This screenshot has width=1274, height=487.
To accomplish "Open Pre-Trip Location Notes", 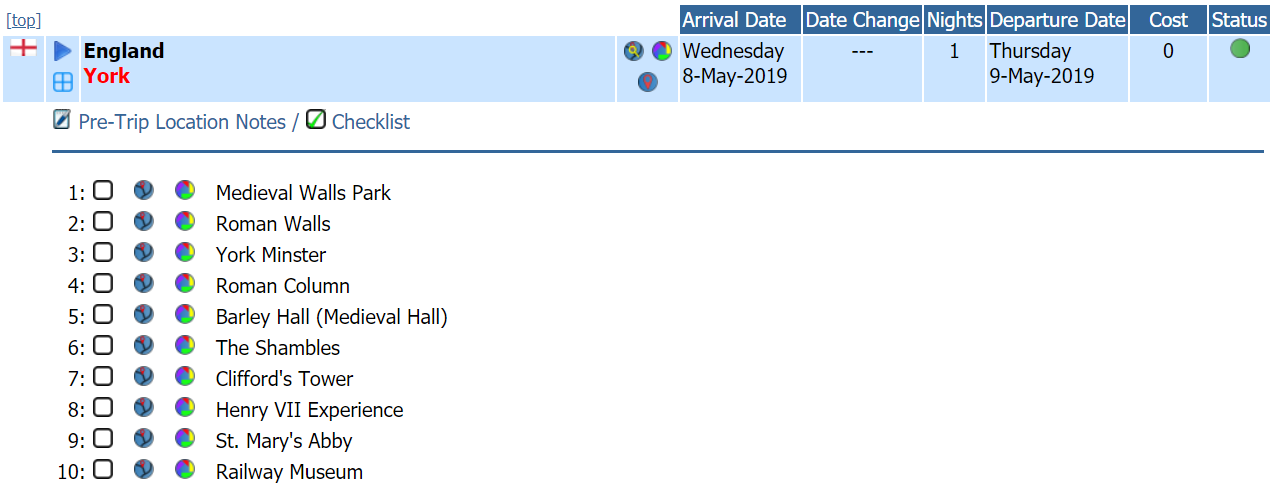I will click(182, 122).
